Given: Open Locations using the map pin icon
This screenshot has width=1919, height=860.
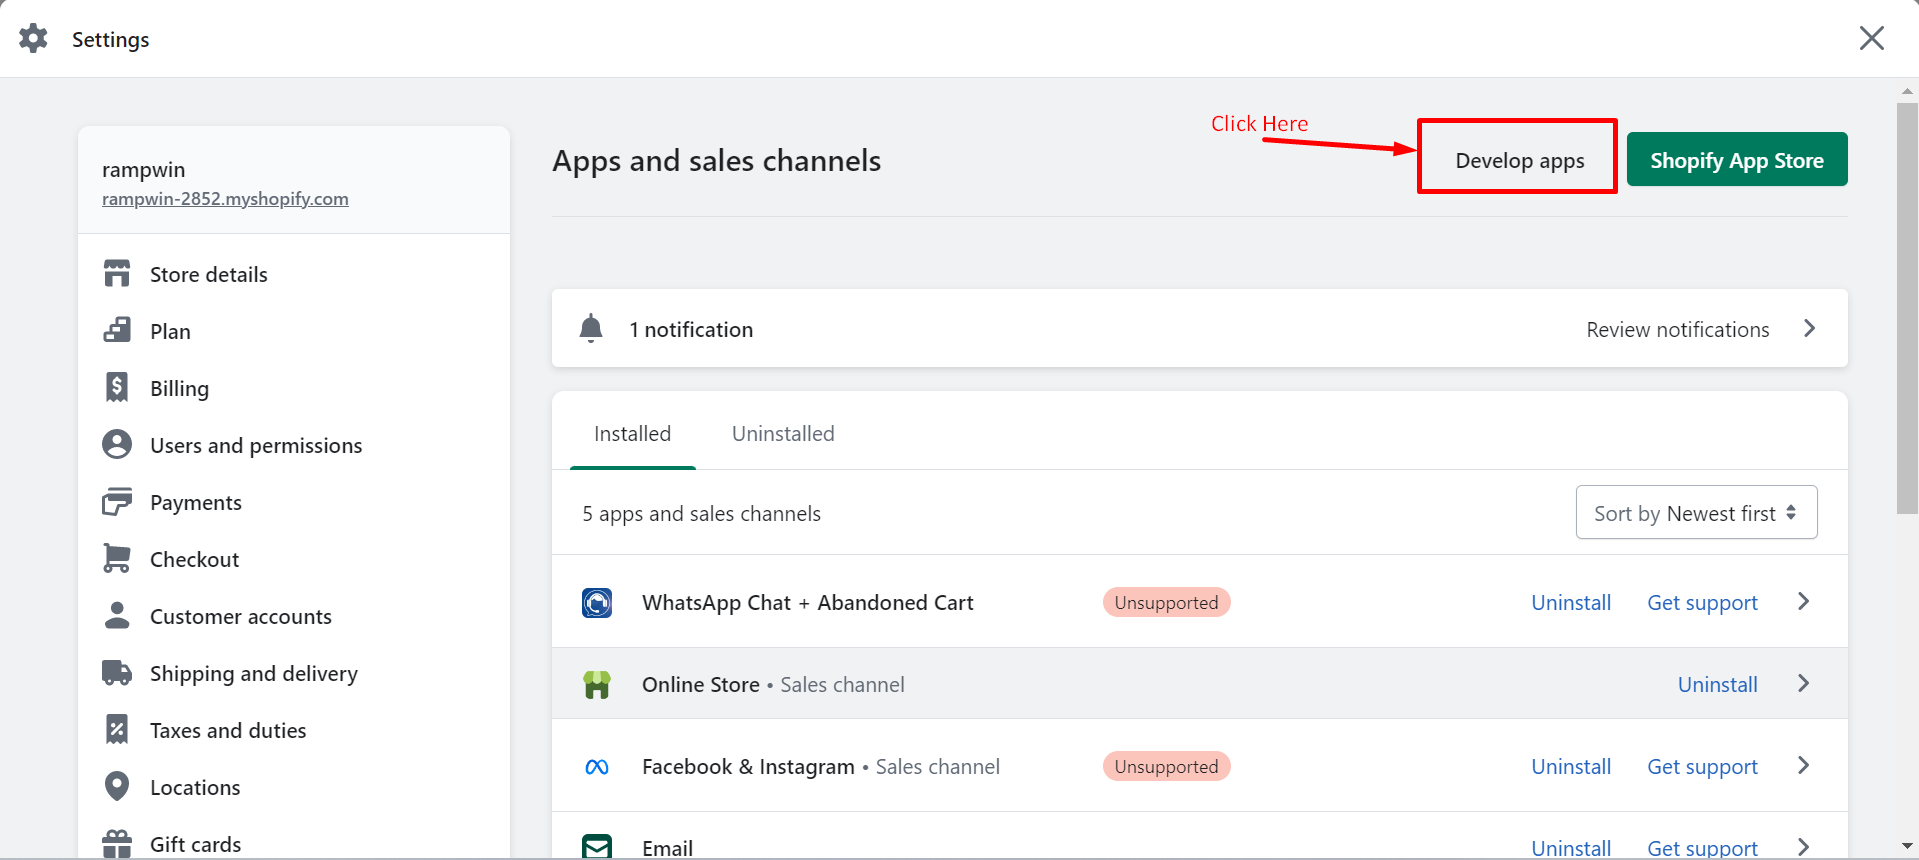Looking at the screenshot, I should (x=117, y=787).
